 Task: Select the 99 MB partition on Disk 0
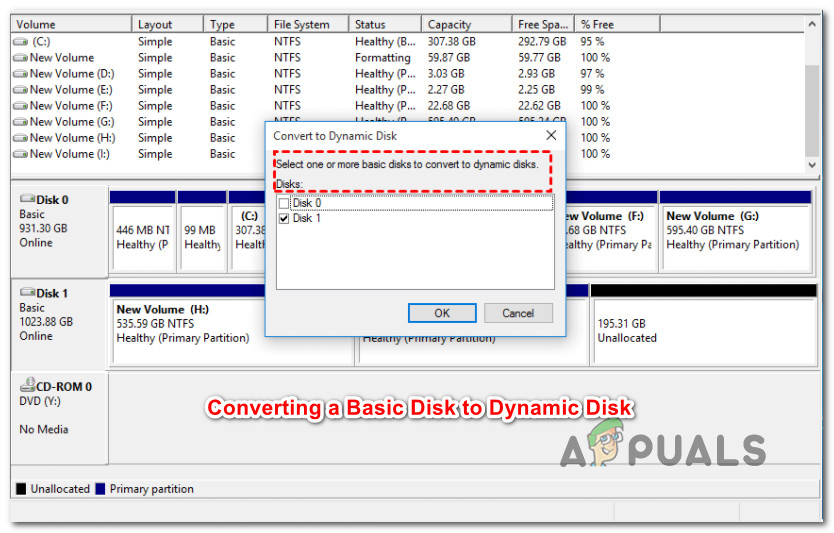[202, 231]
